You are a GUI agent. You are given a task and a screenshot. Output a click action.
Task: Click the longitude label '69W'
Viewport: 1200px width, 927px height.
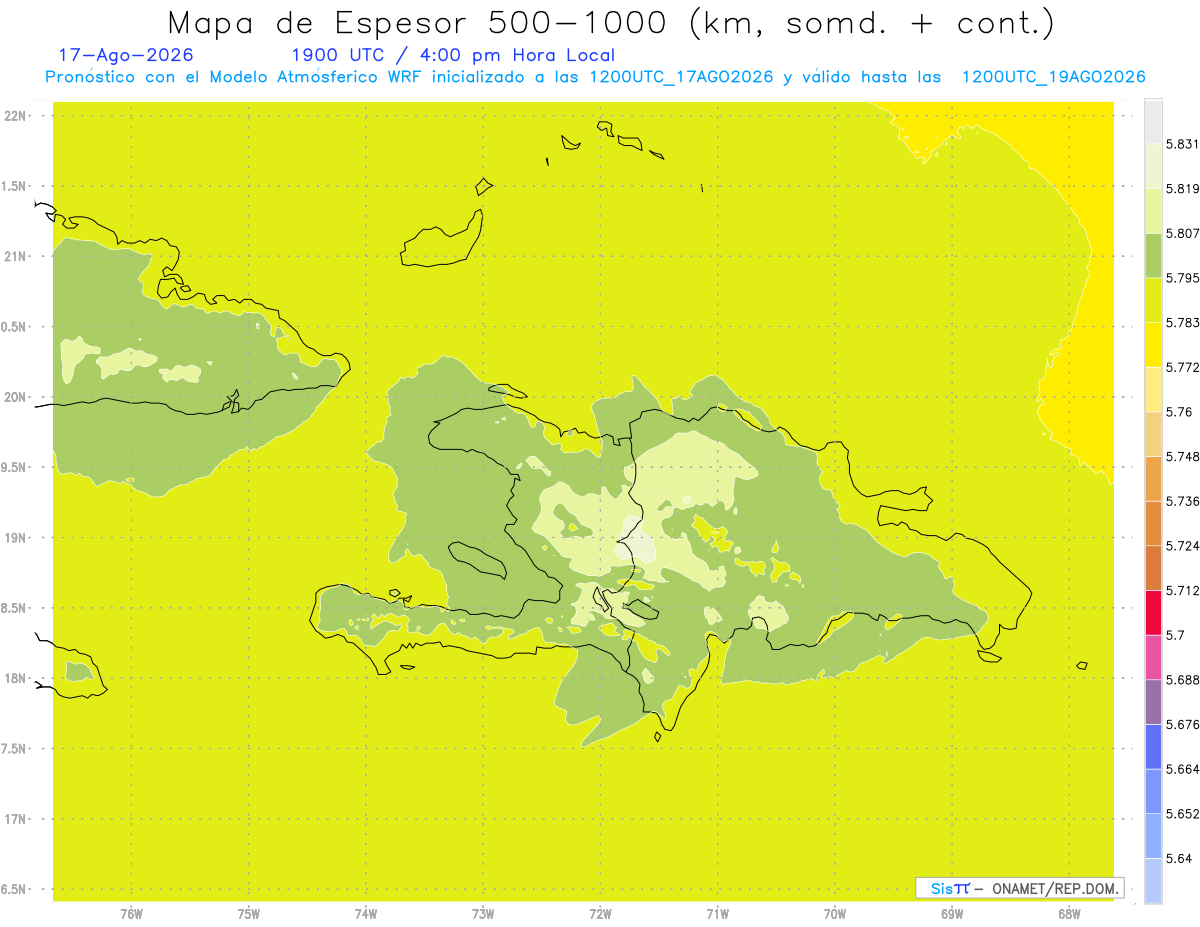pos(952,914)
